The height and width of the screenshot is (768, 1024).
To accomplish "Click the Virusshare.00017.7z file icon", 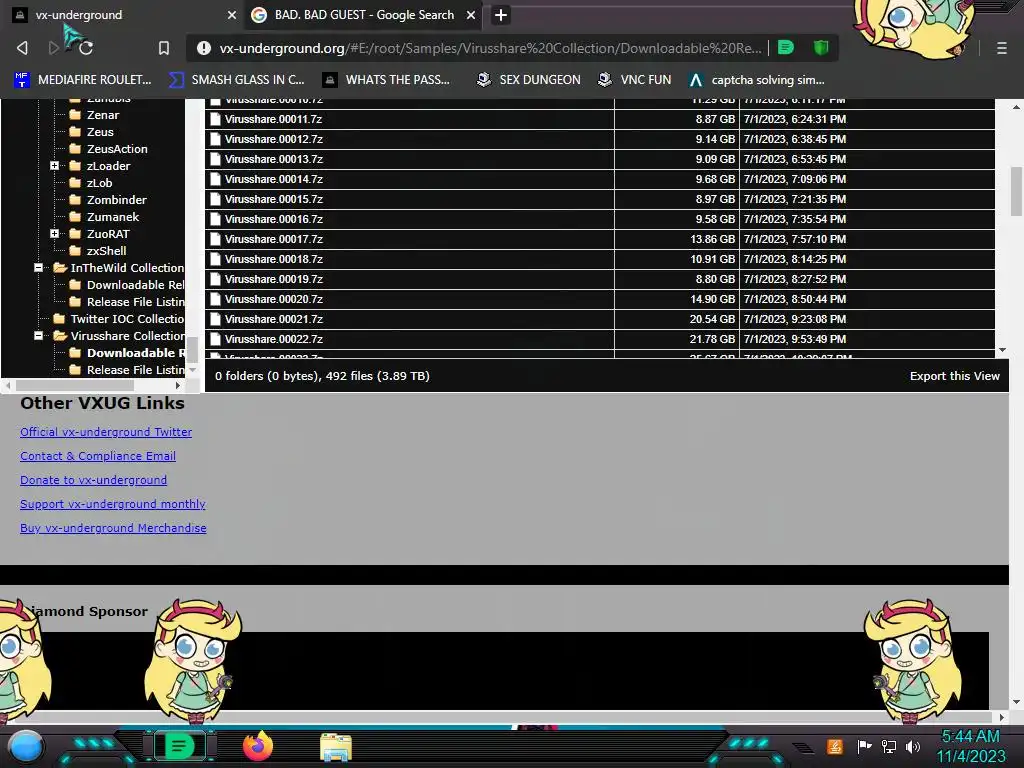I will (x=215, y=239).
